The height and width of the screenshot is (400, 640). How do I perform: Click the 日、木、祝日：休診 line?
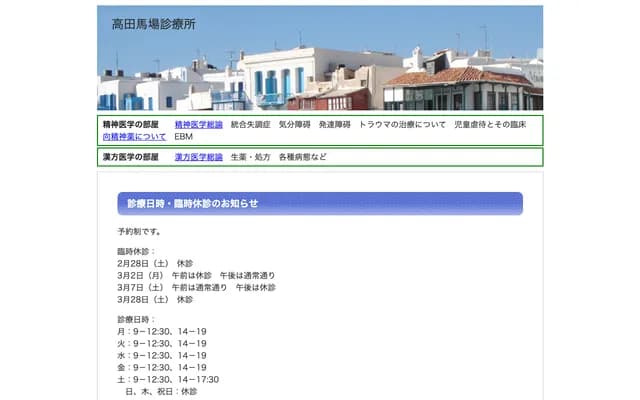[161, 391]
